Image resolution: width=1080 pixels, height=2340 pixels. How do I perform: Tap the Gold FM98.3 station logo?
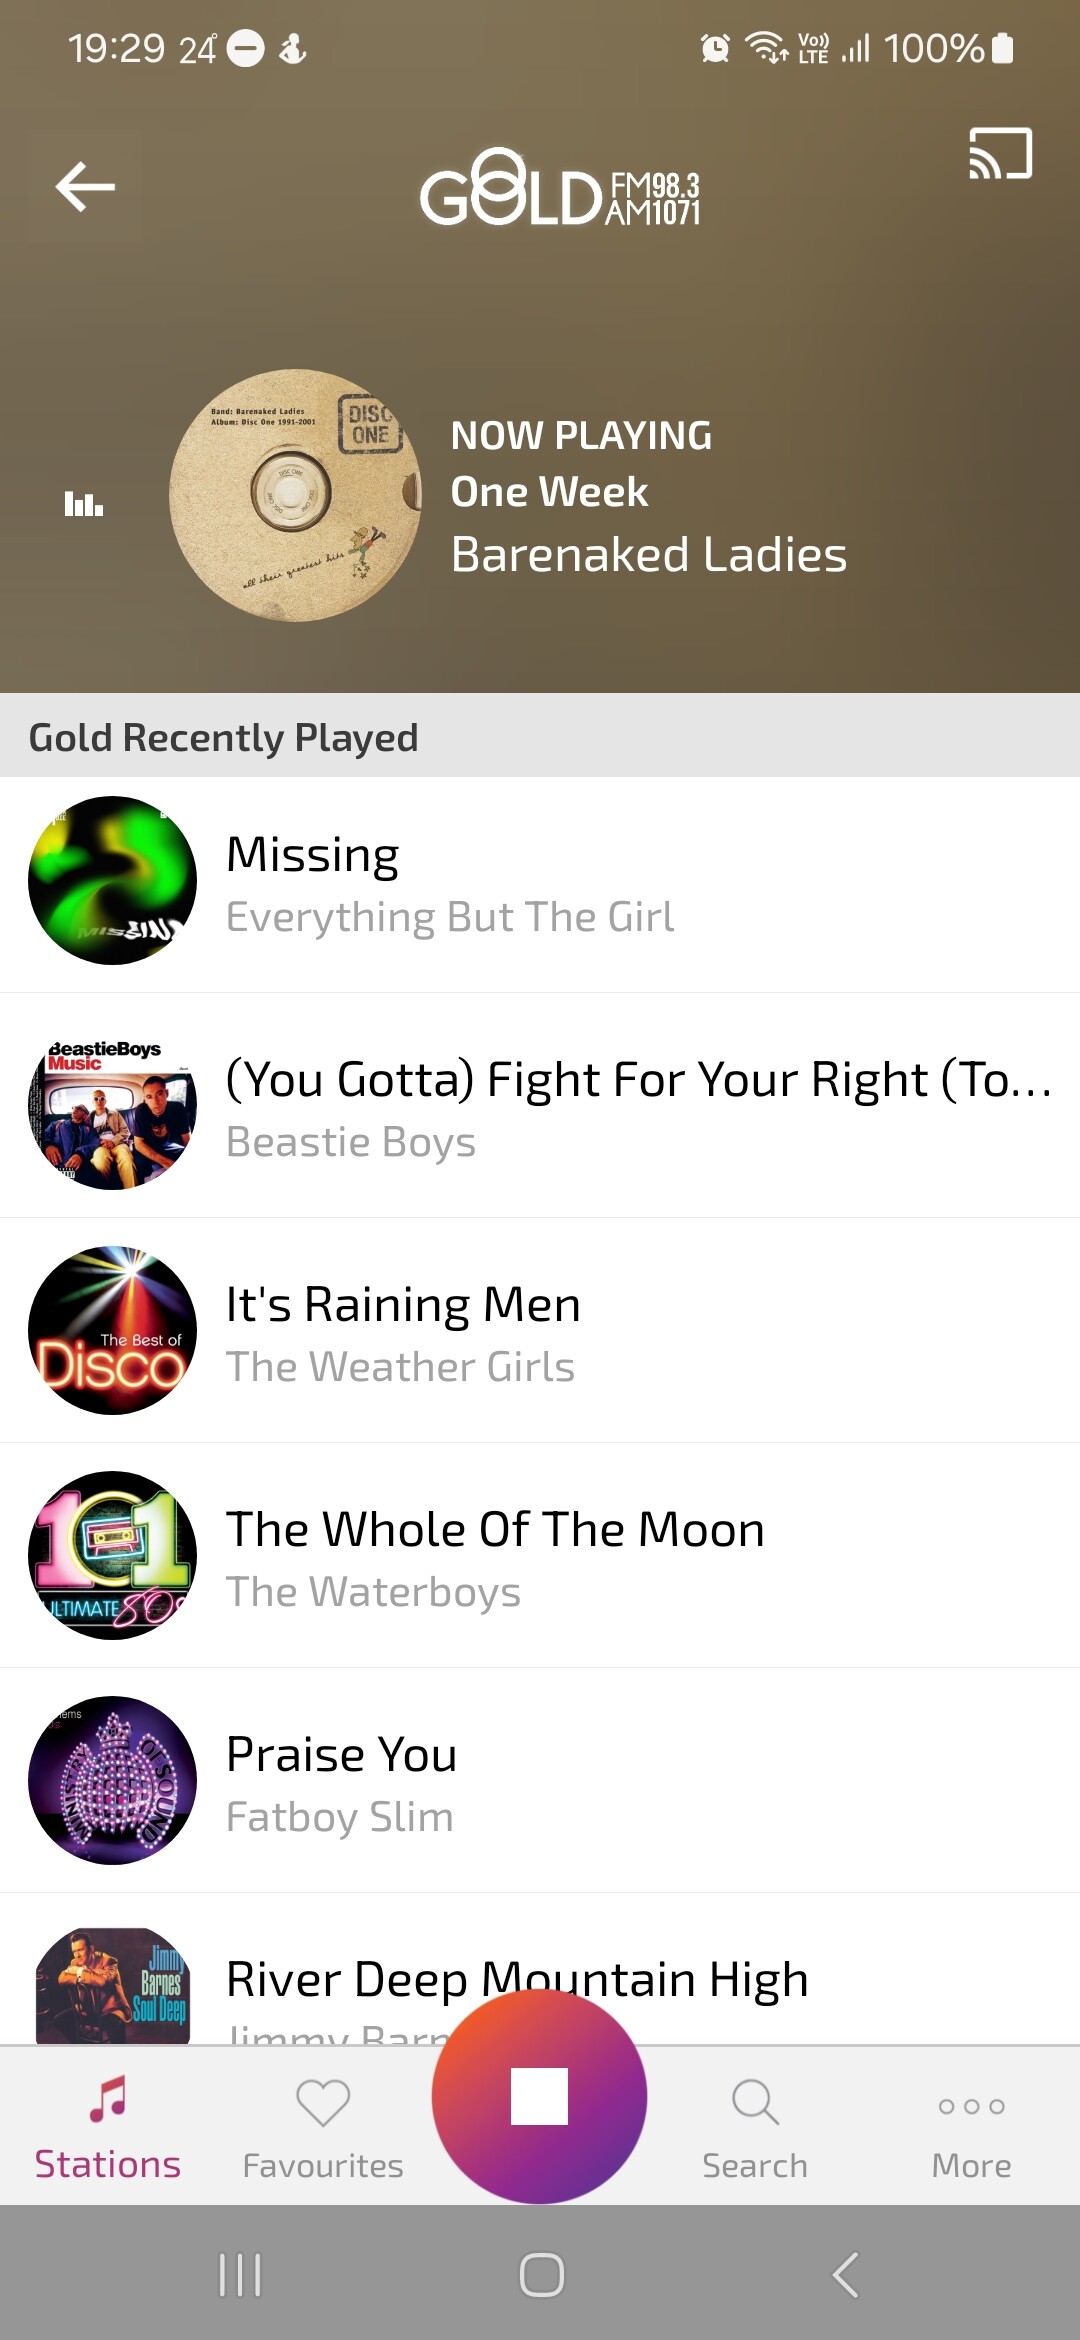pyautogui.click(x=560, y=187)
